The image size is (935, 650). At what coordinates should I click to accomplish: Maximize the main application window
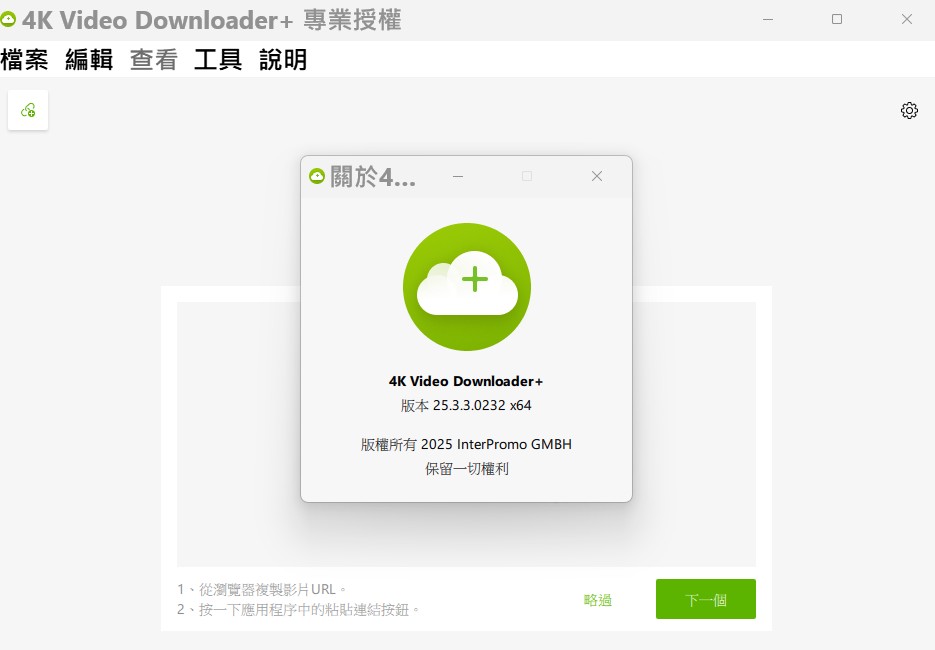click(837, 19)
